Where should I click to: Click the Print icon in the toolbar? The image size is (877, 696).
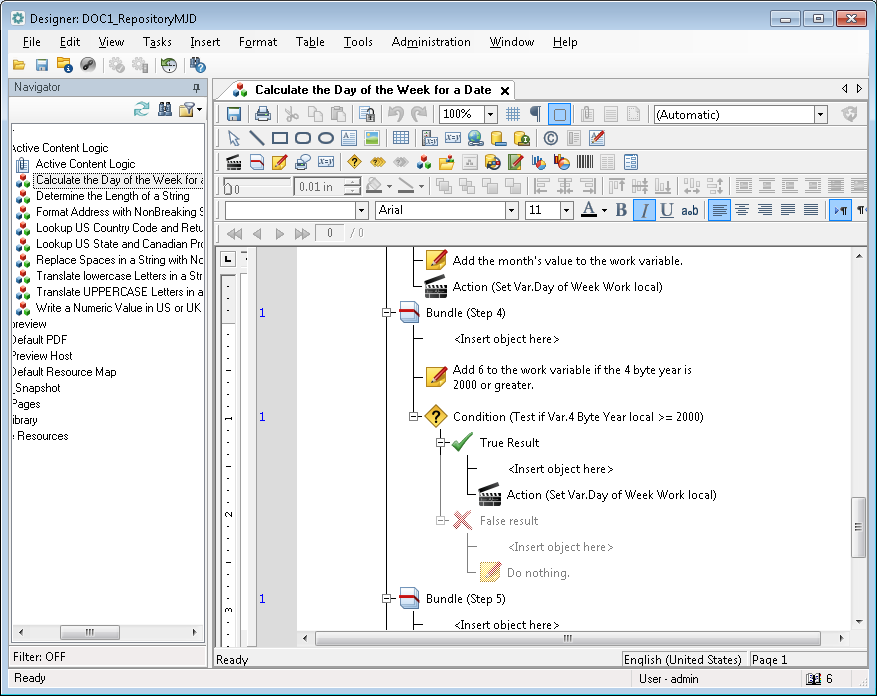pyautogui.click(x=263, y=114)
